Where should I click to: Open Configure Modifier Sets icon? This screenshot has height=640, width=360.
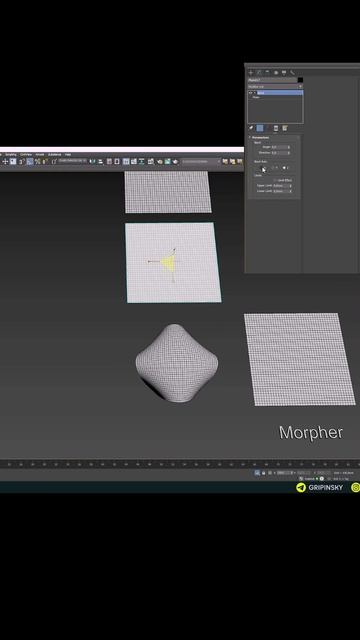(x=285, y=128)
